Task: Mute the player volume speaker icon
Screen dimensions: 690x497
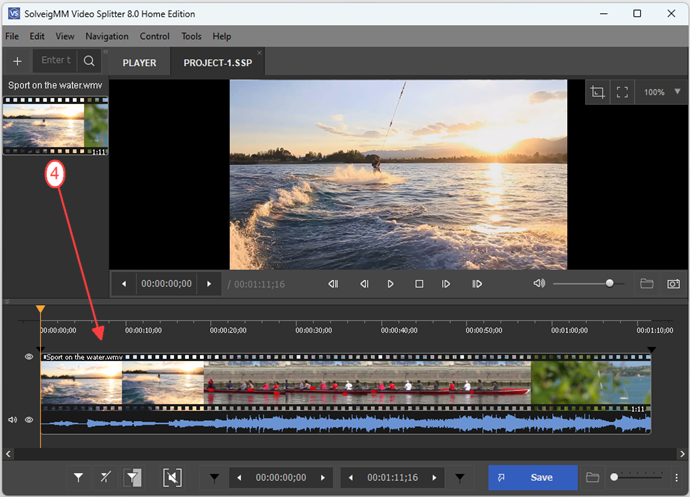Action: coord(539,283)
